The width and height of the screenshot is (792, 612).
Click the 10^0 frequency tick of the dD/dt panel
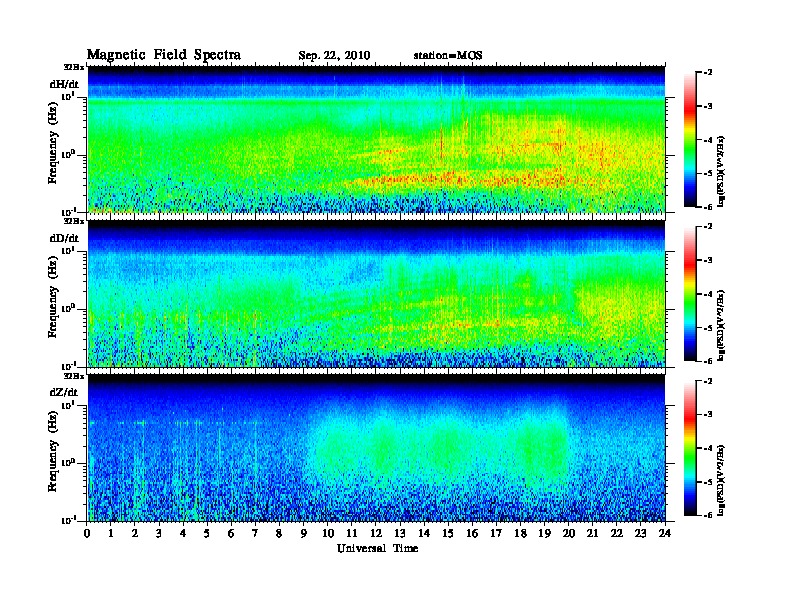tap(68, 308)
